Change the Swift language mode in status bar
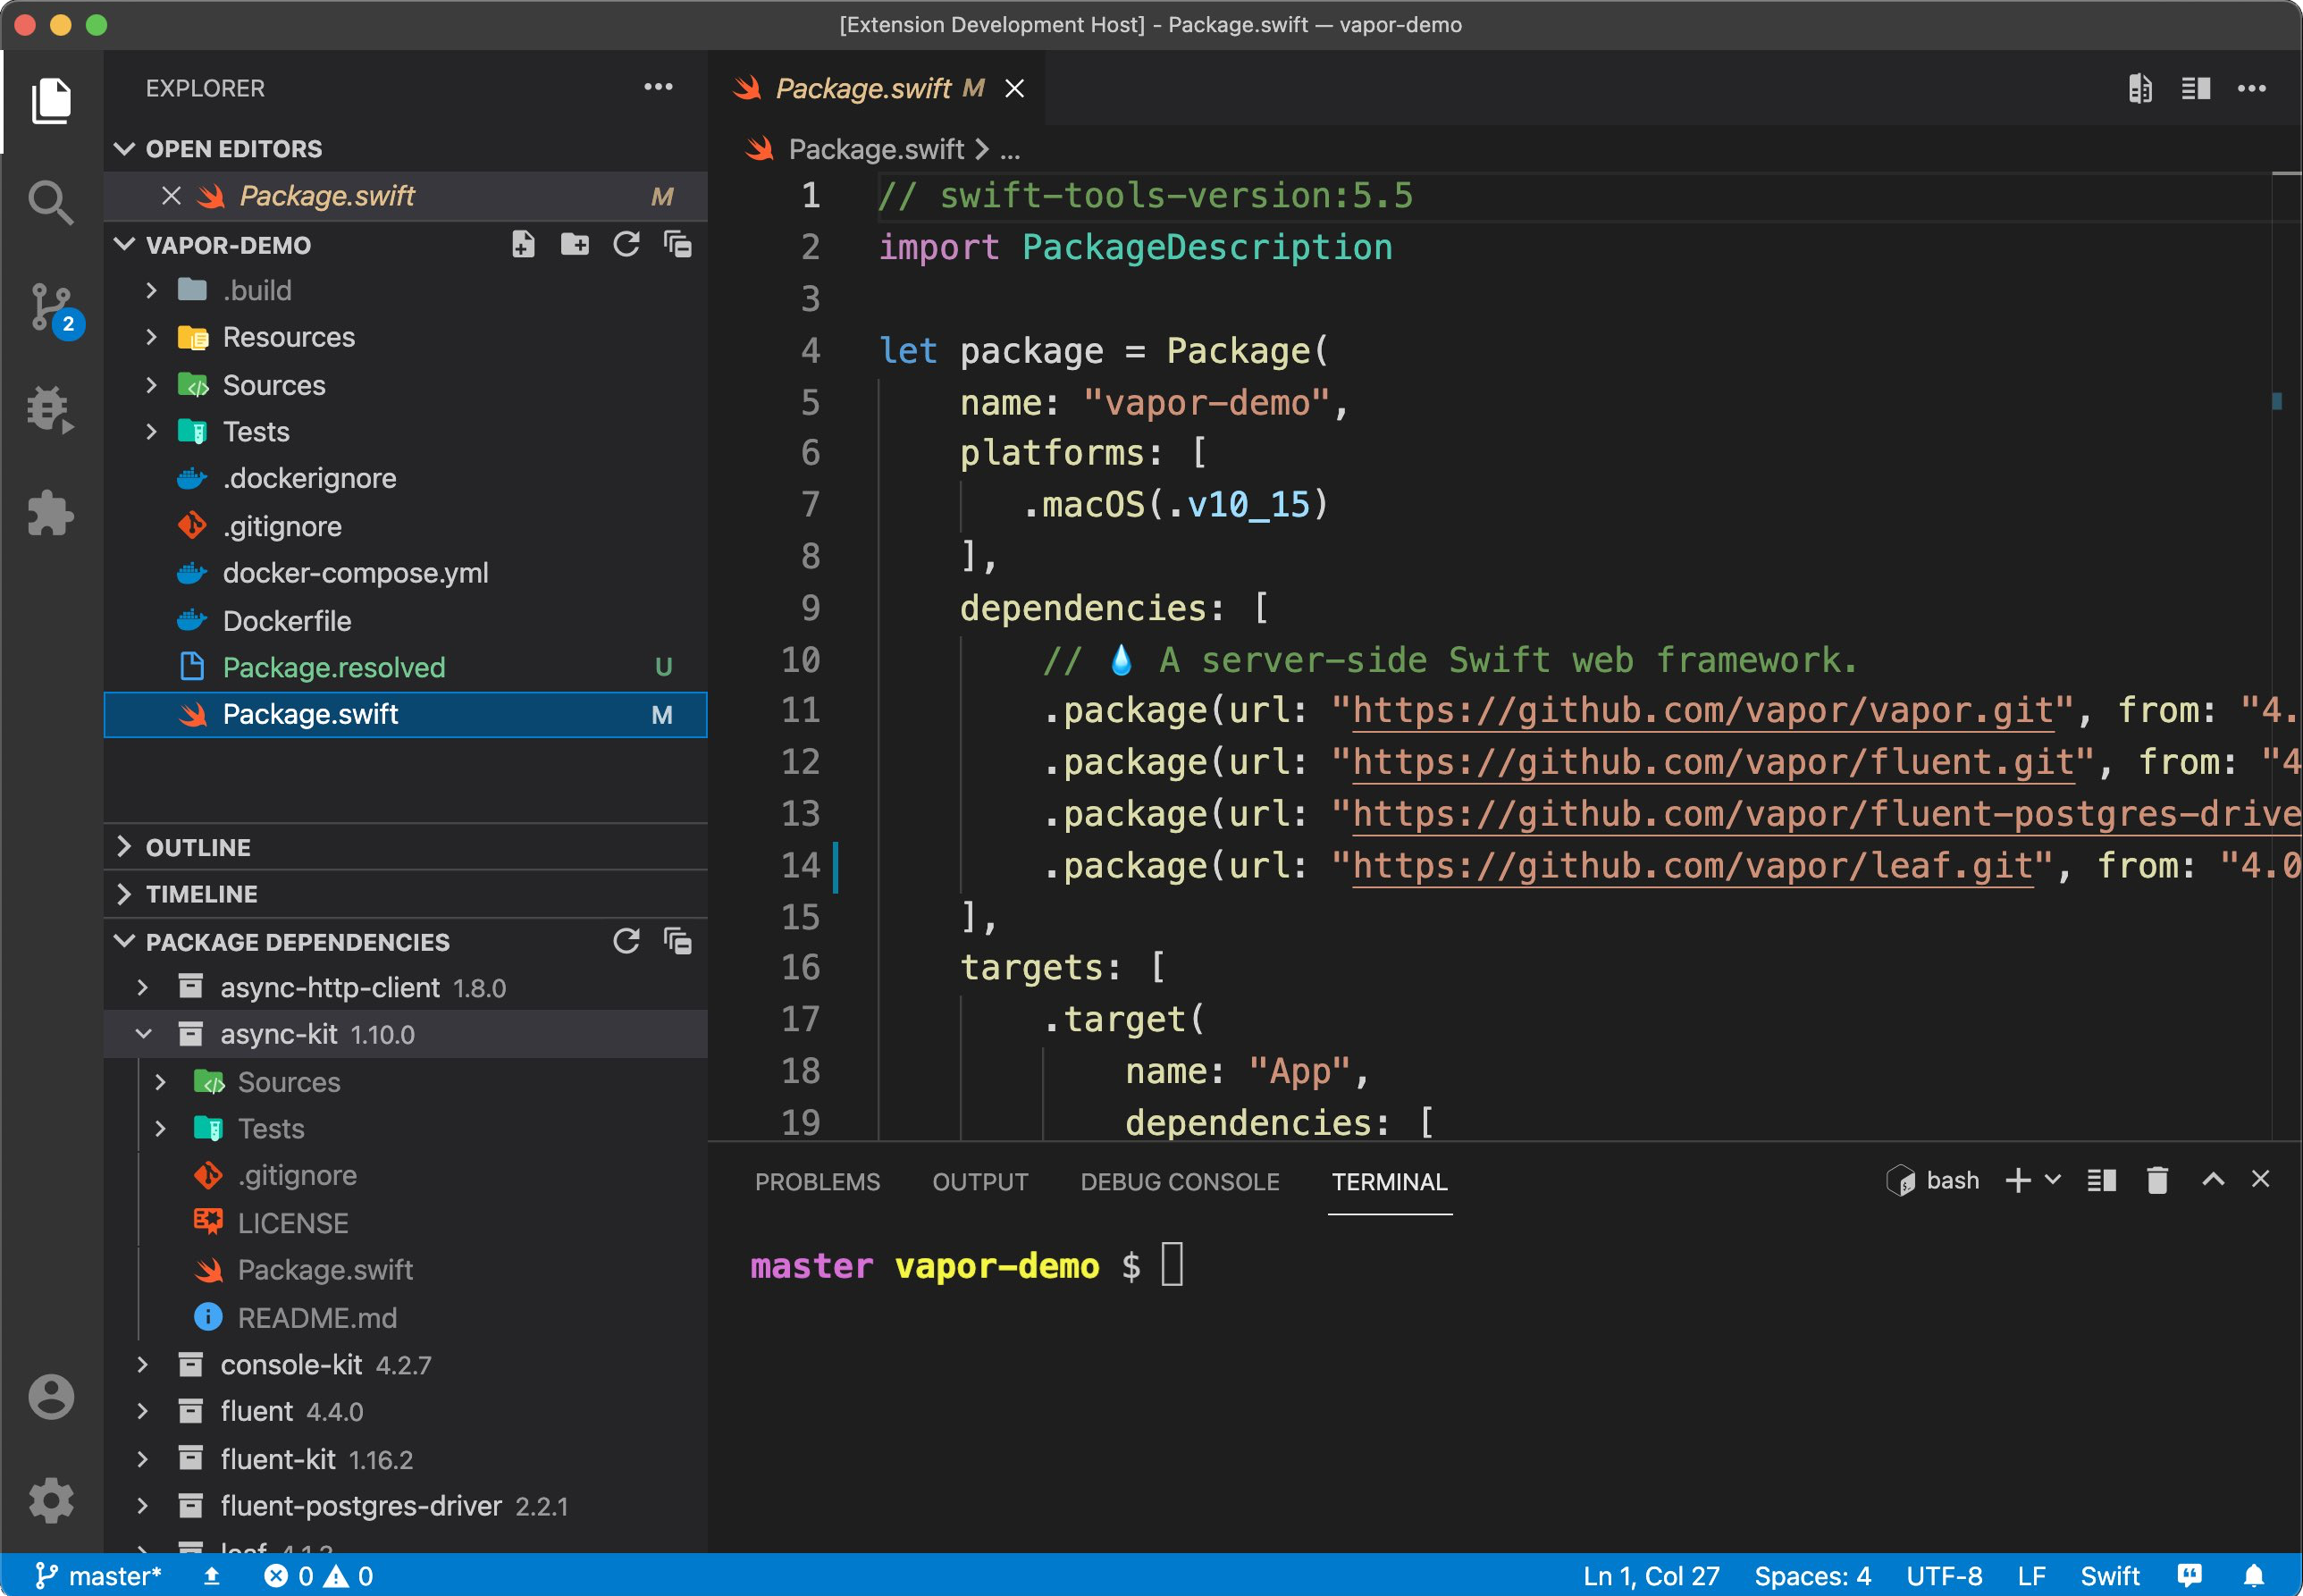Screen dimensions: 2303x1596 coord(2109,1576)
